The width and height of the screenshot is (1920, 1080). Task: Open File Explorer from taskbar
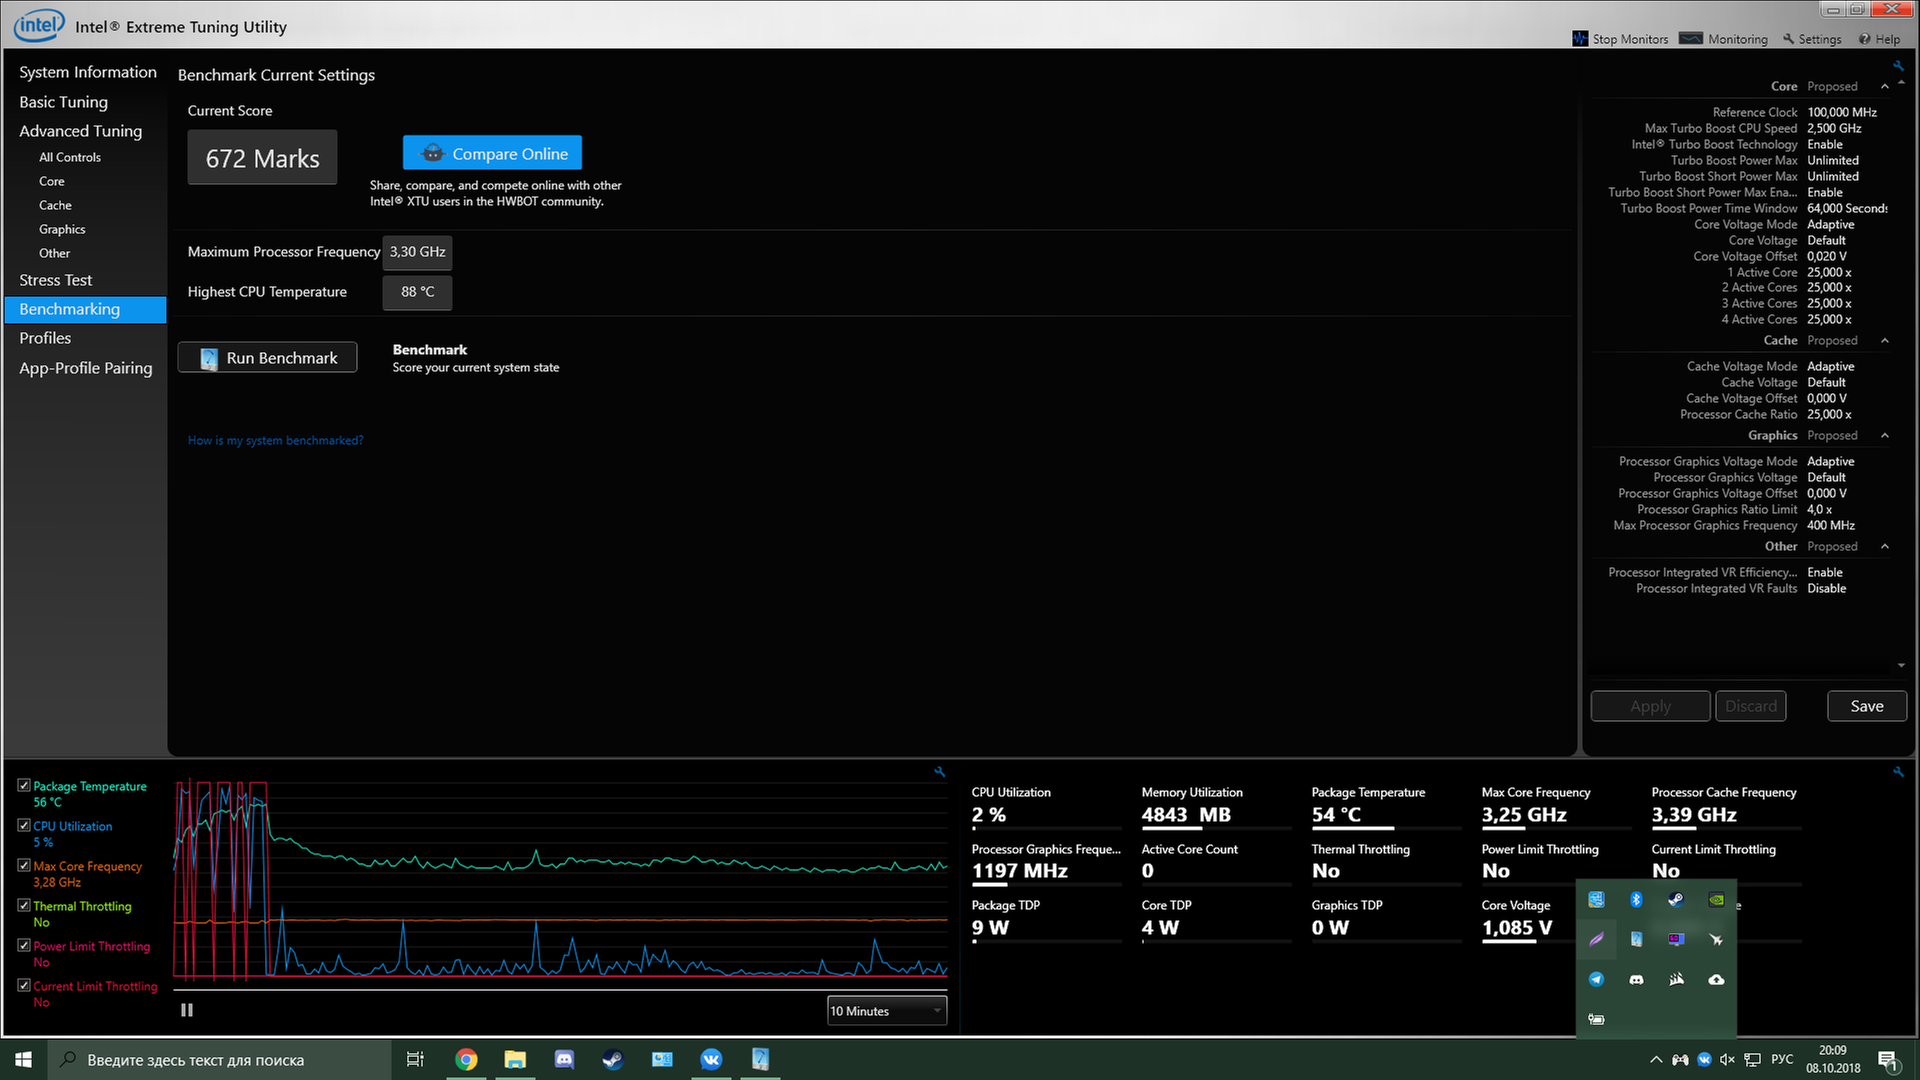click(x=515, y=1060)
